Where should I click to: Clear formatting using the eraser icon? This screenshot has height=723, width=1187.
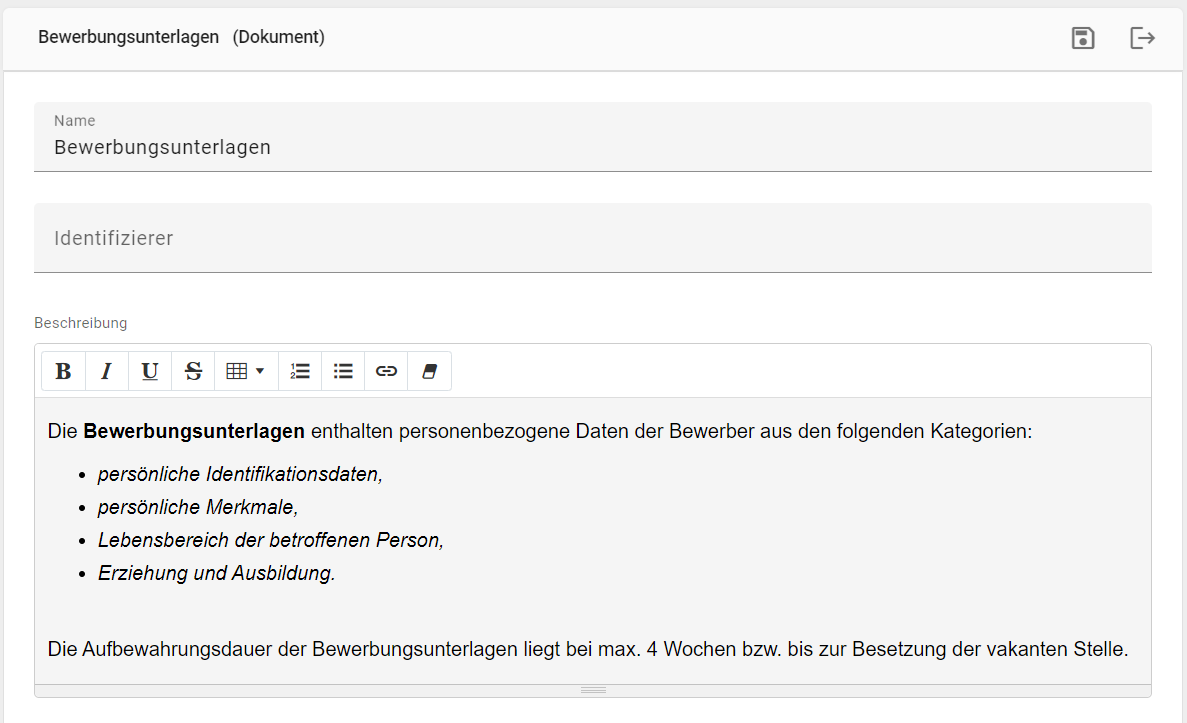pos(429,370)
